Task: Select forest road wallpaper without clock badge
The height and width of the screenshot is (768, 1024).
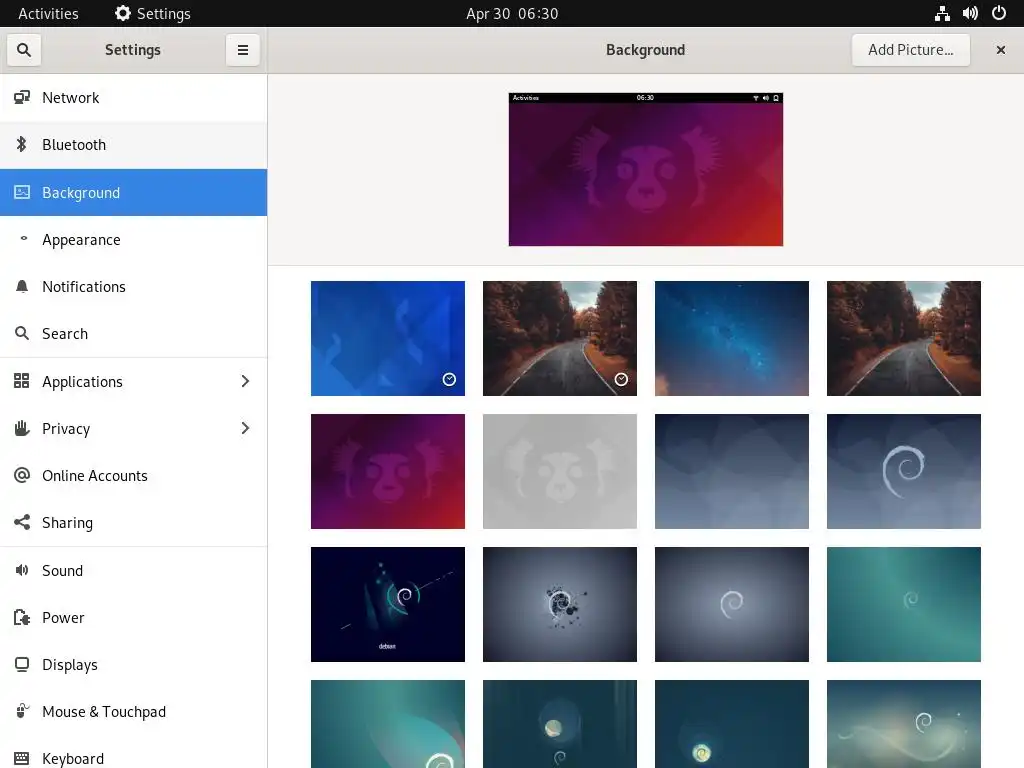Action: [904, 338]
